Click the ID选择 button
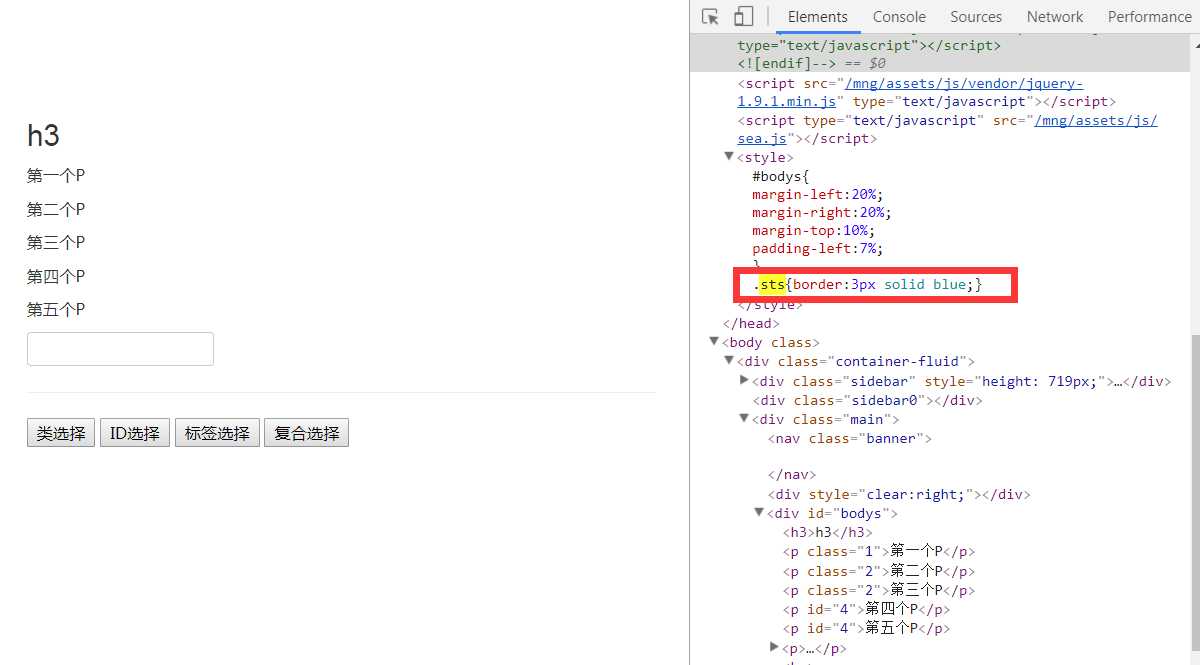 135,433
